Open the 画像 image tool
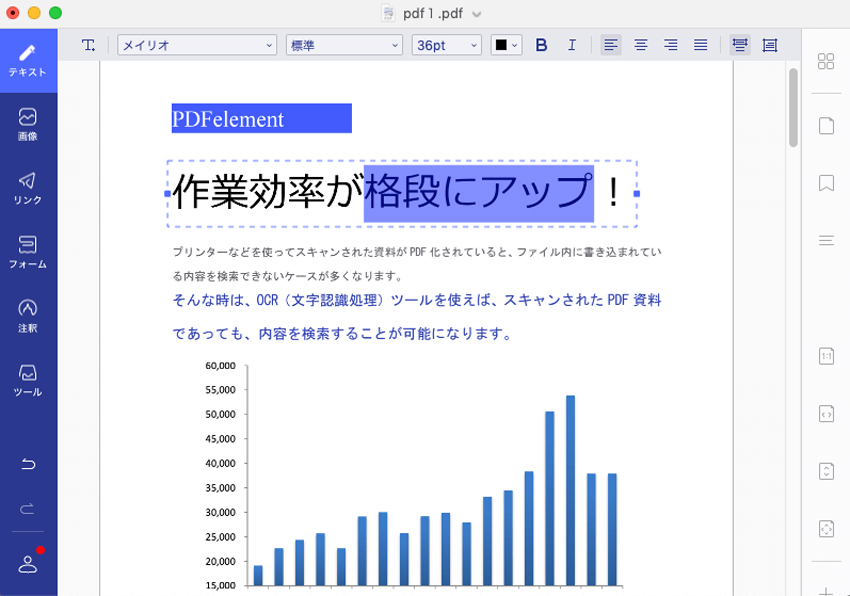The height and width of the screenshot is (596, 850). (x=28, y=125)
